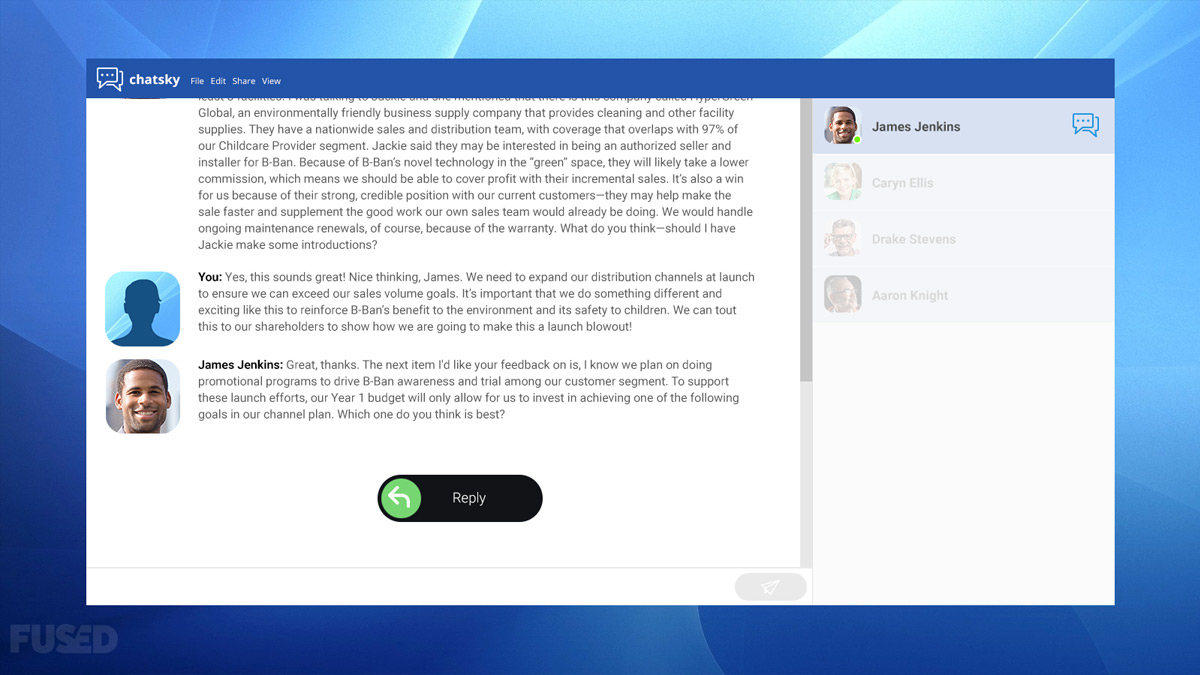Click James Jenkins photo in chat message
Screen dimensions: 1200x675
click(x=143, y=396)
